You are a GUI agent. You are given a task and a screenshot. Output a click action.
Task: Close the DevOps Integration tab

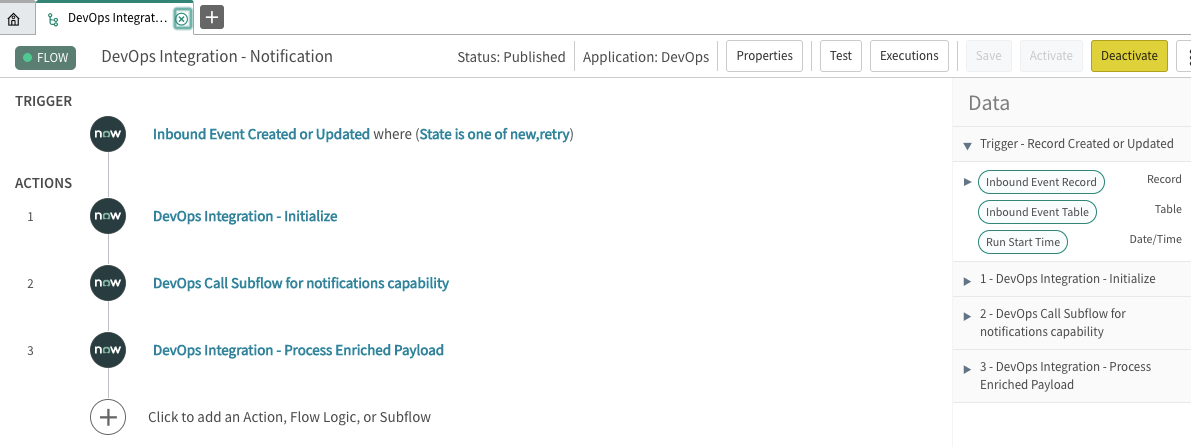(x=182, y=18)
